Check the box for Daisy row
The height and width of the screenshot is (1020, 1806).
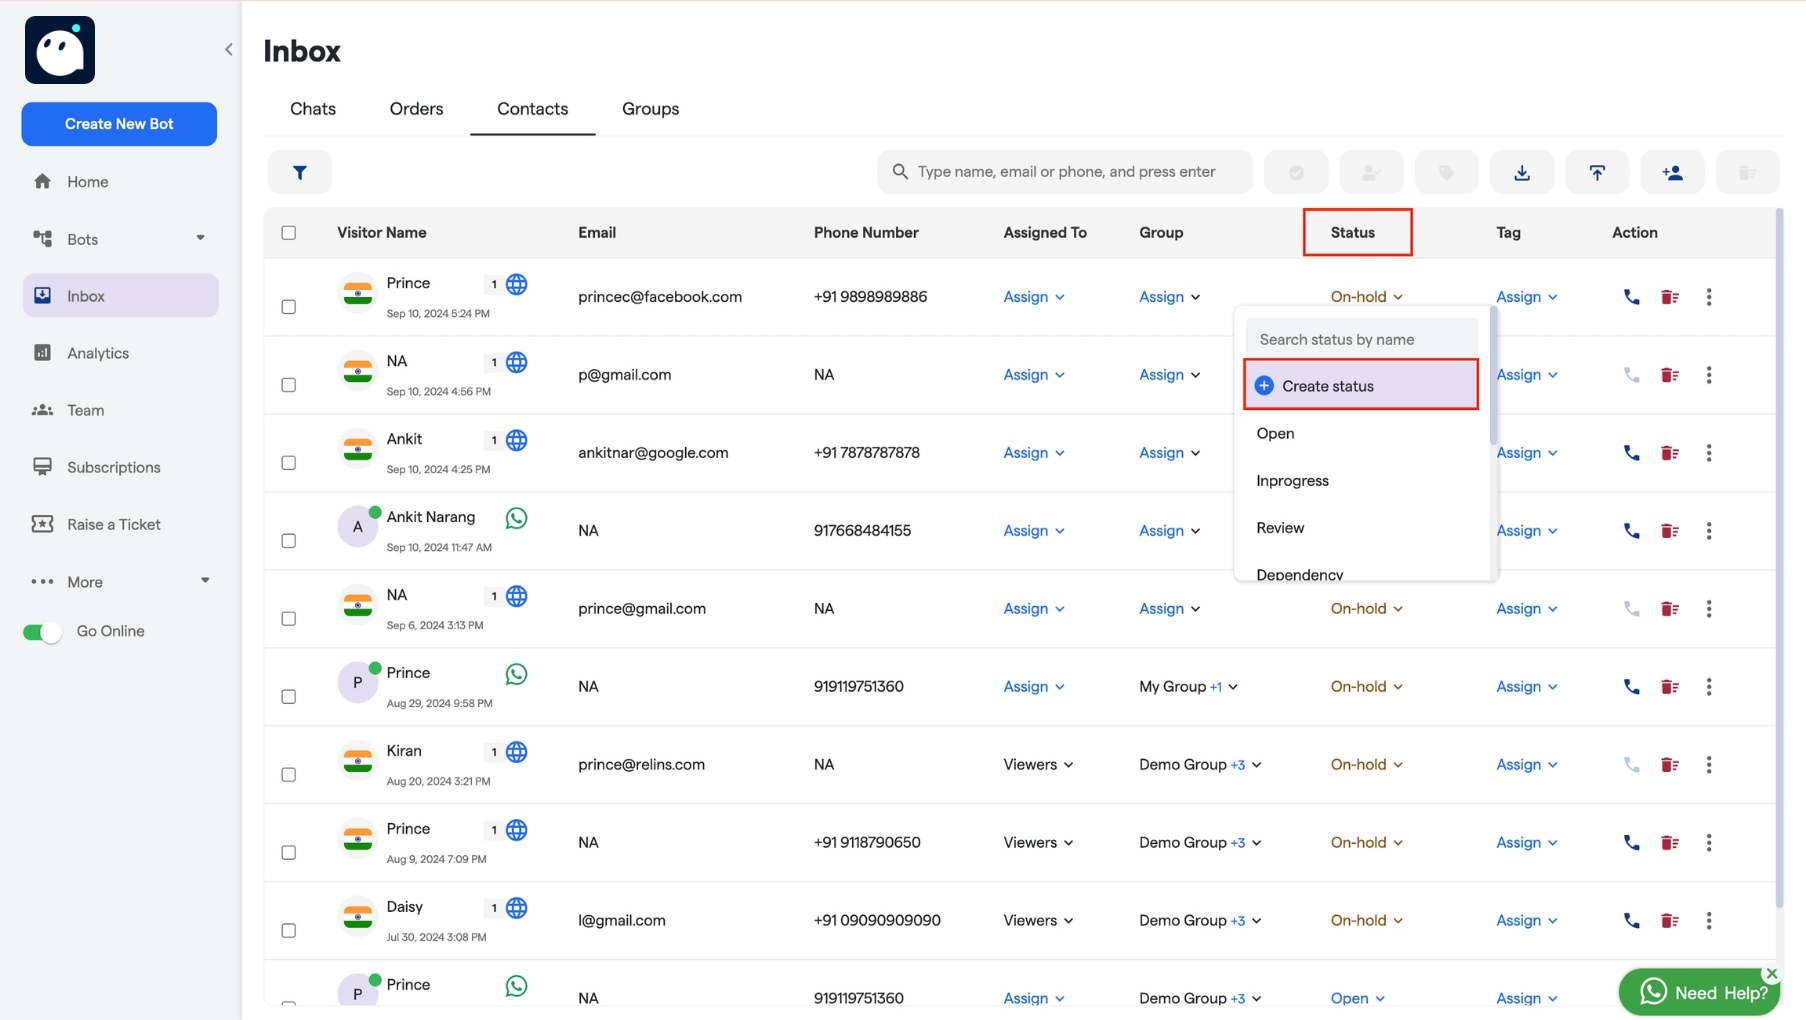click(289, 931)
